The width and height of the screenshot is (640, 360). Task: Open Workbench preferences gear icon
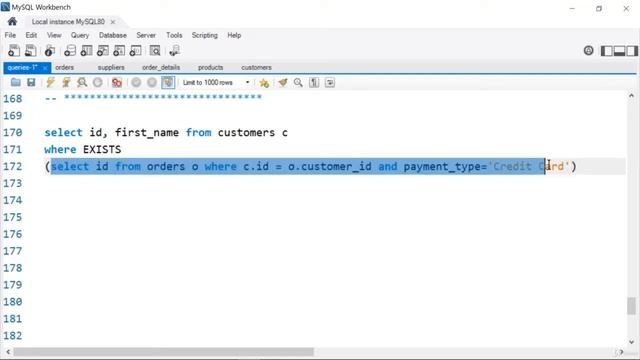[588, 51]
